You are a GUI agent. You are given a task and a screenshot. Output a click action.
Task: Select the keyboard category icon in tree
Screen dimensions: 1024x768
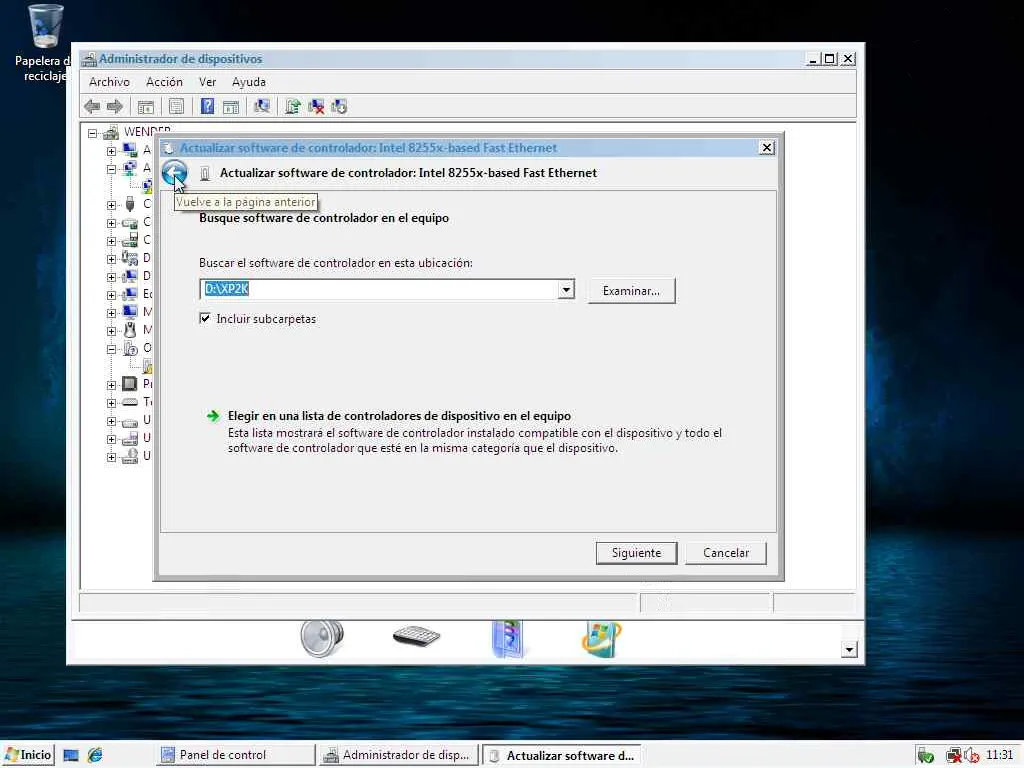click(x=130, y=402)
